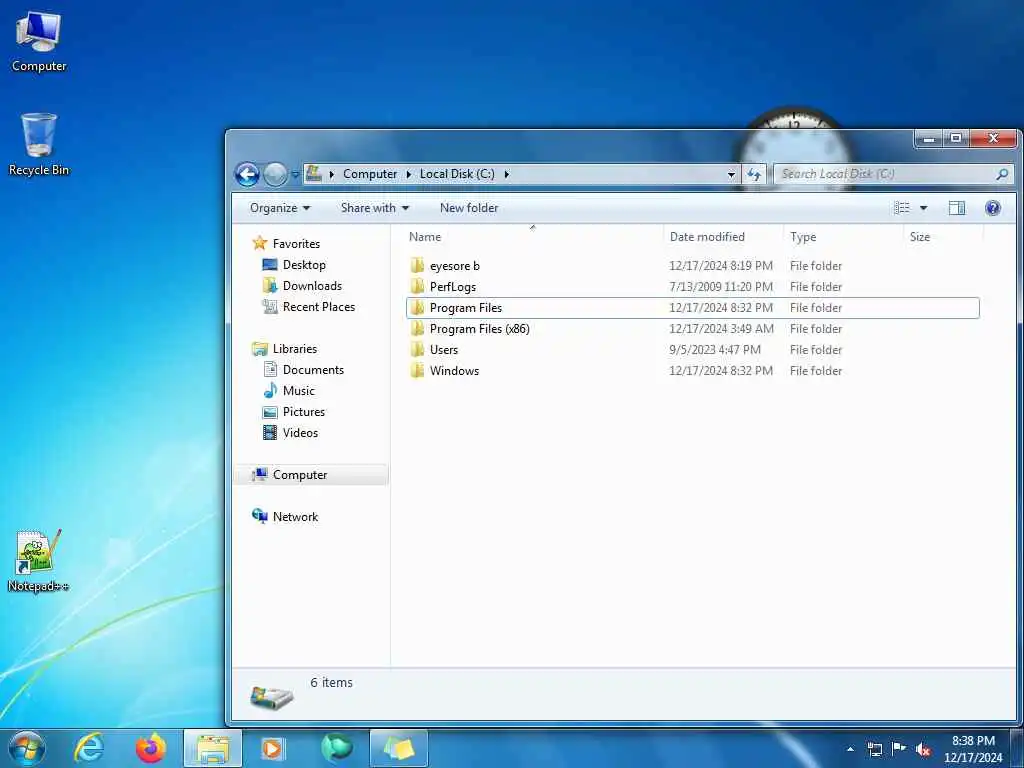The image size is (1024, 768).
Task: Open the Windows Start menu orb
Action: (x=27, y=748)
